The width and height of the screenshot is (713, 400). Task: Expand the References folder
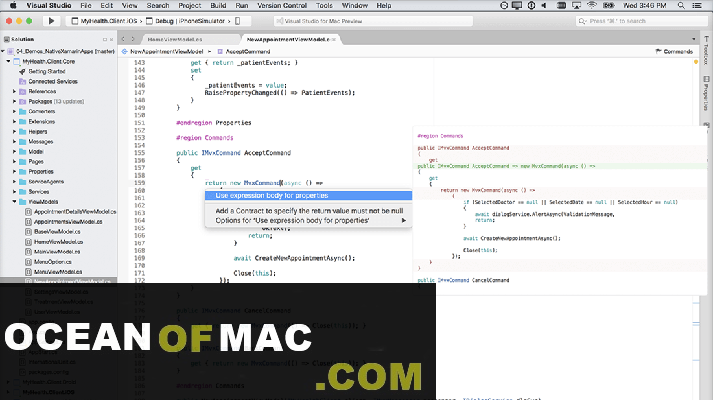(x=14, y=91)
